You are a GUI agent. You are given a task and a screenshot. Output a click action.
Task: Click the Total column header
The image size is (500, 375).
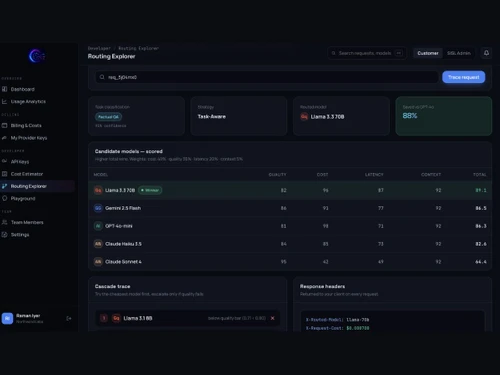click(480, 175)
